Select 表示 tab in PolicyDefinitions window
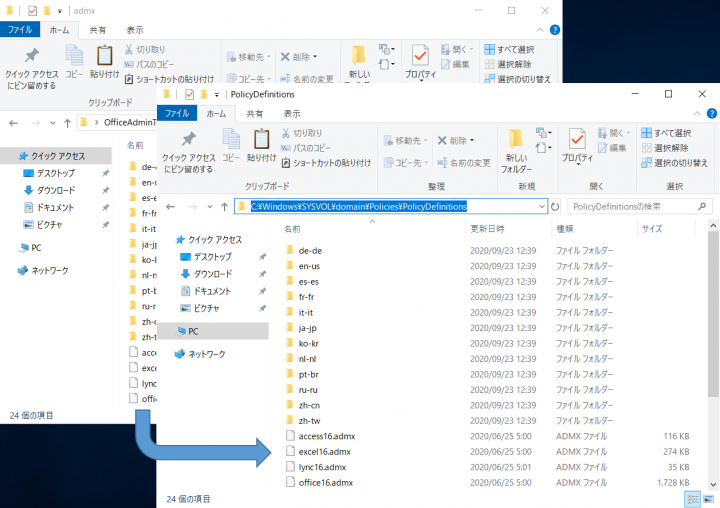 pos(292,113)
